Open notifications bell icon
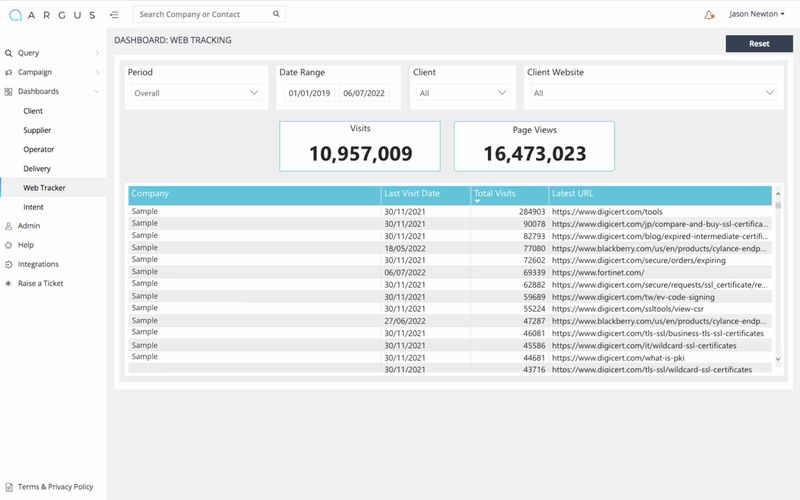The width and height of the screenshot is (800, 500). pyautogui.click(x=709, y=15)
